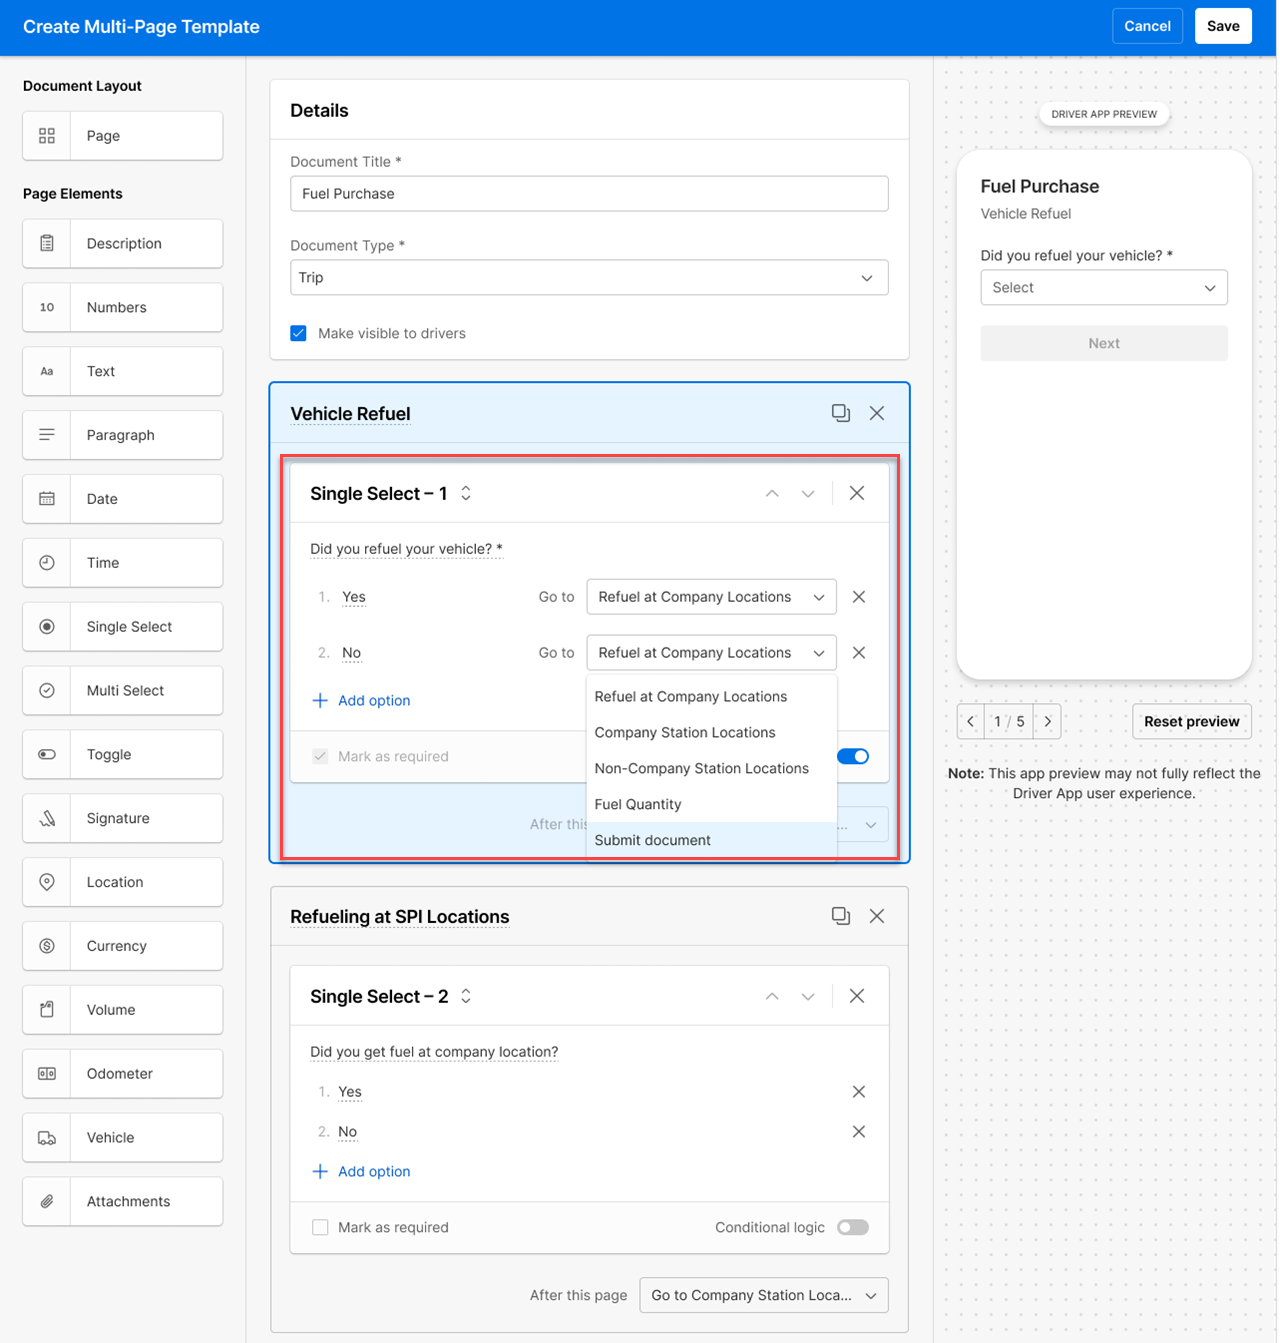The width and height of the screenshot is (1280, 1343).
Task: Add a Page layout element
Action: coord(122,136)
